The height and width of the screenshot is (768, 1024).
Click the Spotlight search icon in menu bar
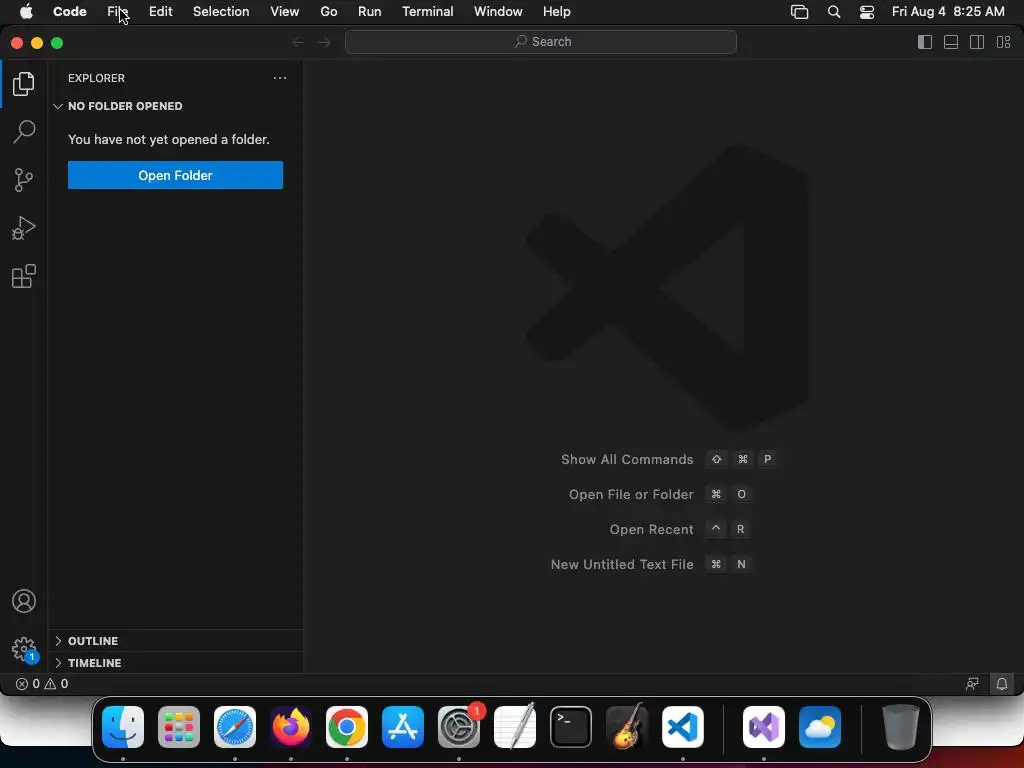(x=834, y=12)
